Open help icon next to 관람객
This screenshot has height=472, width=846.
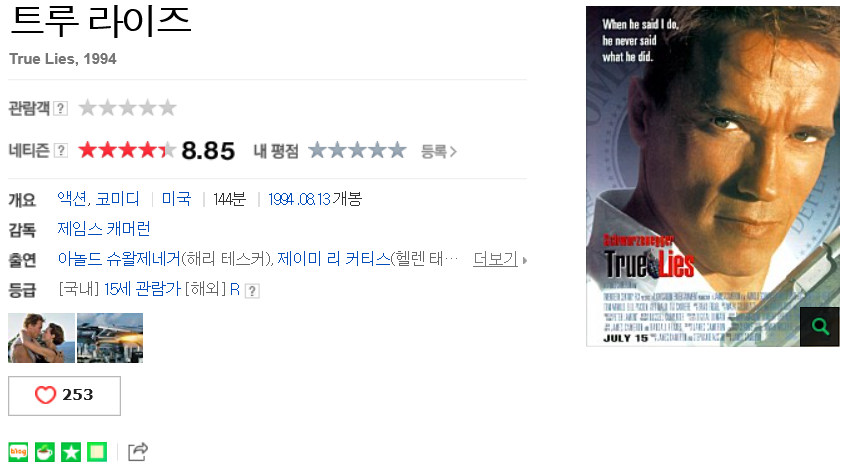[61, 108]
